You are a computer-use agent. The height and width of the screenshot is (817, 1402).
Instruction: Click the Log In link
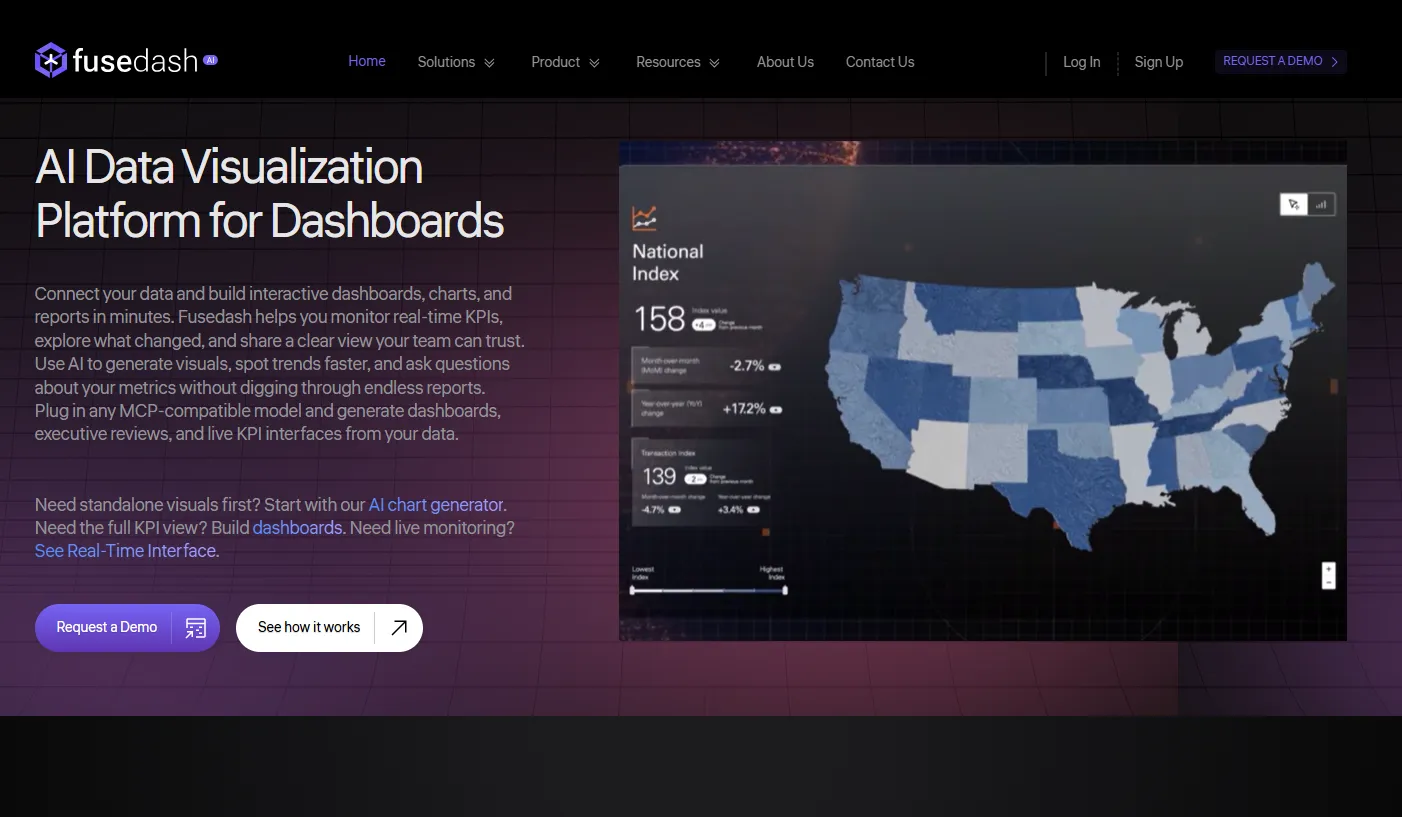tap(1081, 62)
